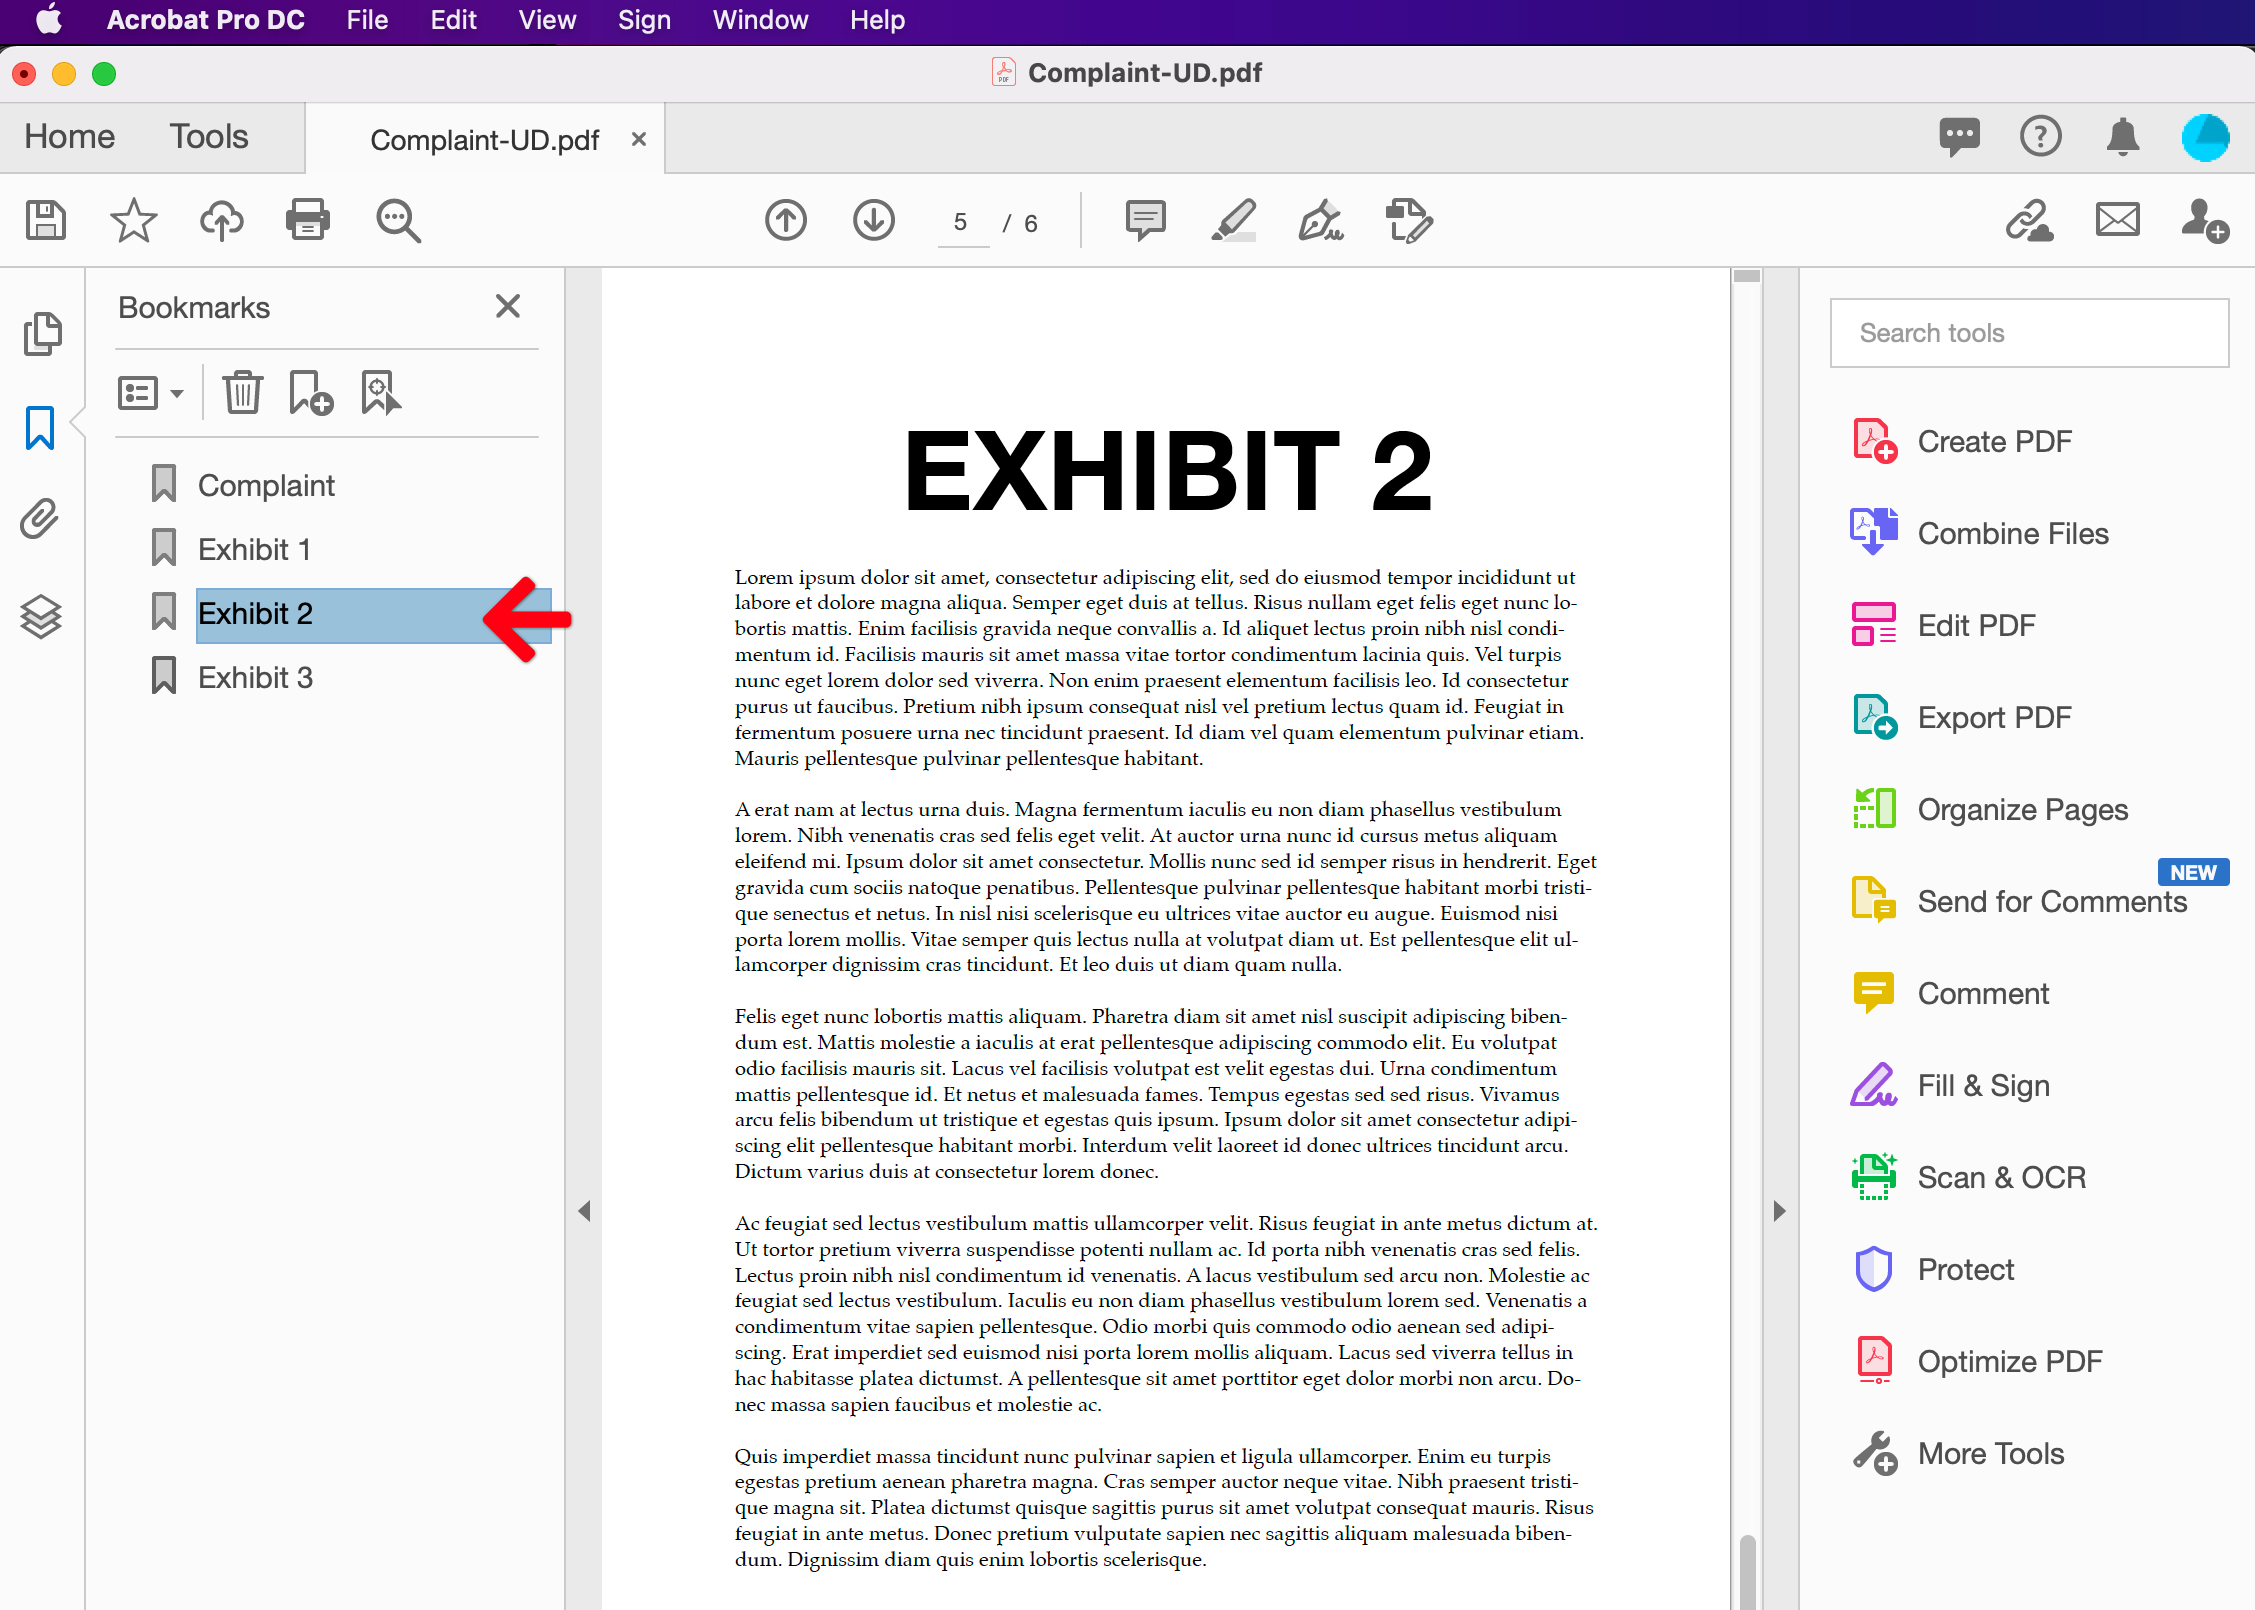Select the Add Sticky Note tool
Viewport: 2255px width, 1610px height.
point(1143,220)
